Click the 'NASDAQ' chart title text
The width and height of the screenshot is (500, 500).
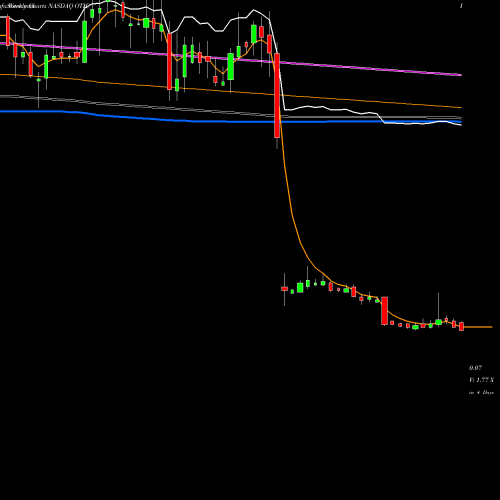click(x=61, y=6)
